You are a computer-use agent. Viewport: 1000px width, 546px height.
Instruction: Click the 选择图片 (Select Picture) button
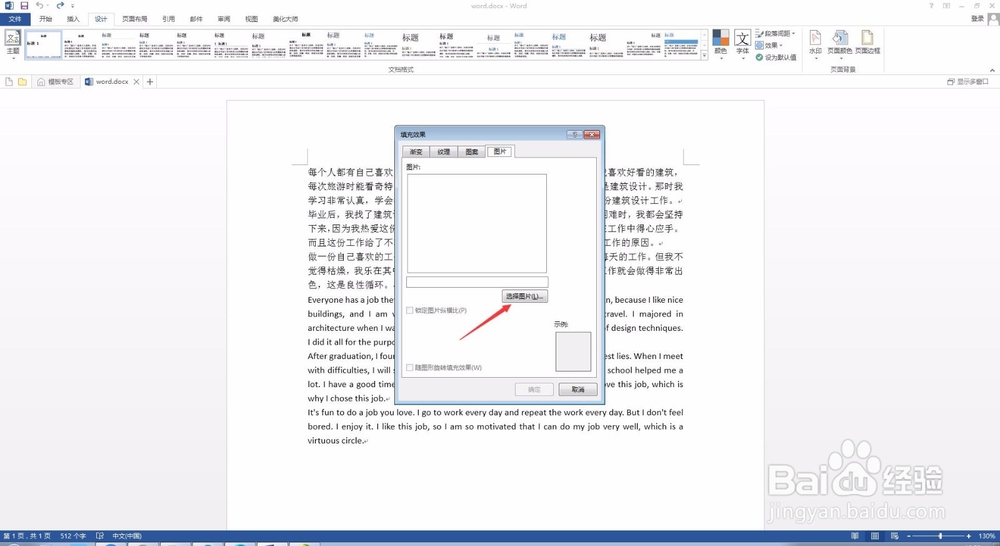tap(524, 297)
